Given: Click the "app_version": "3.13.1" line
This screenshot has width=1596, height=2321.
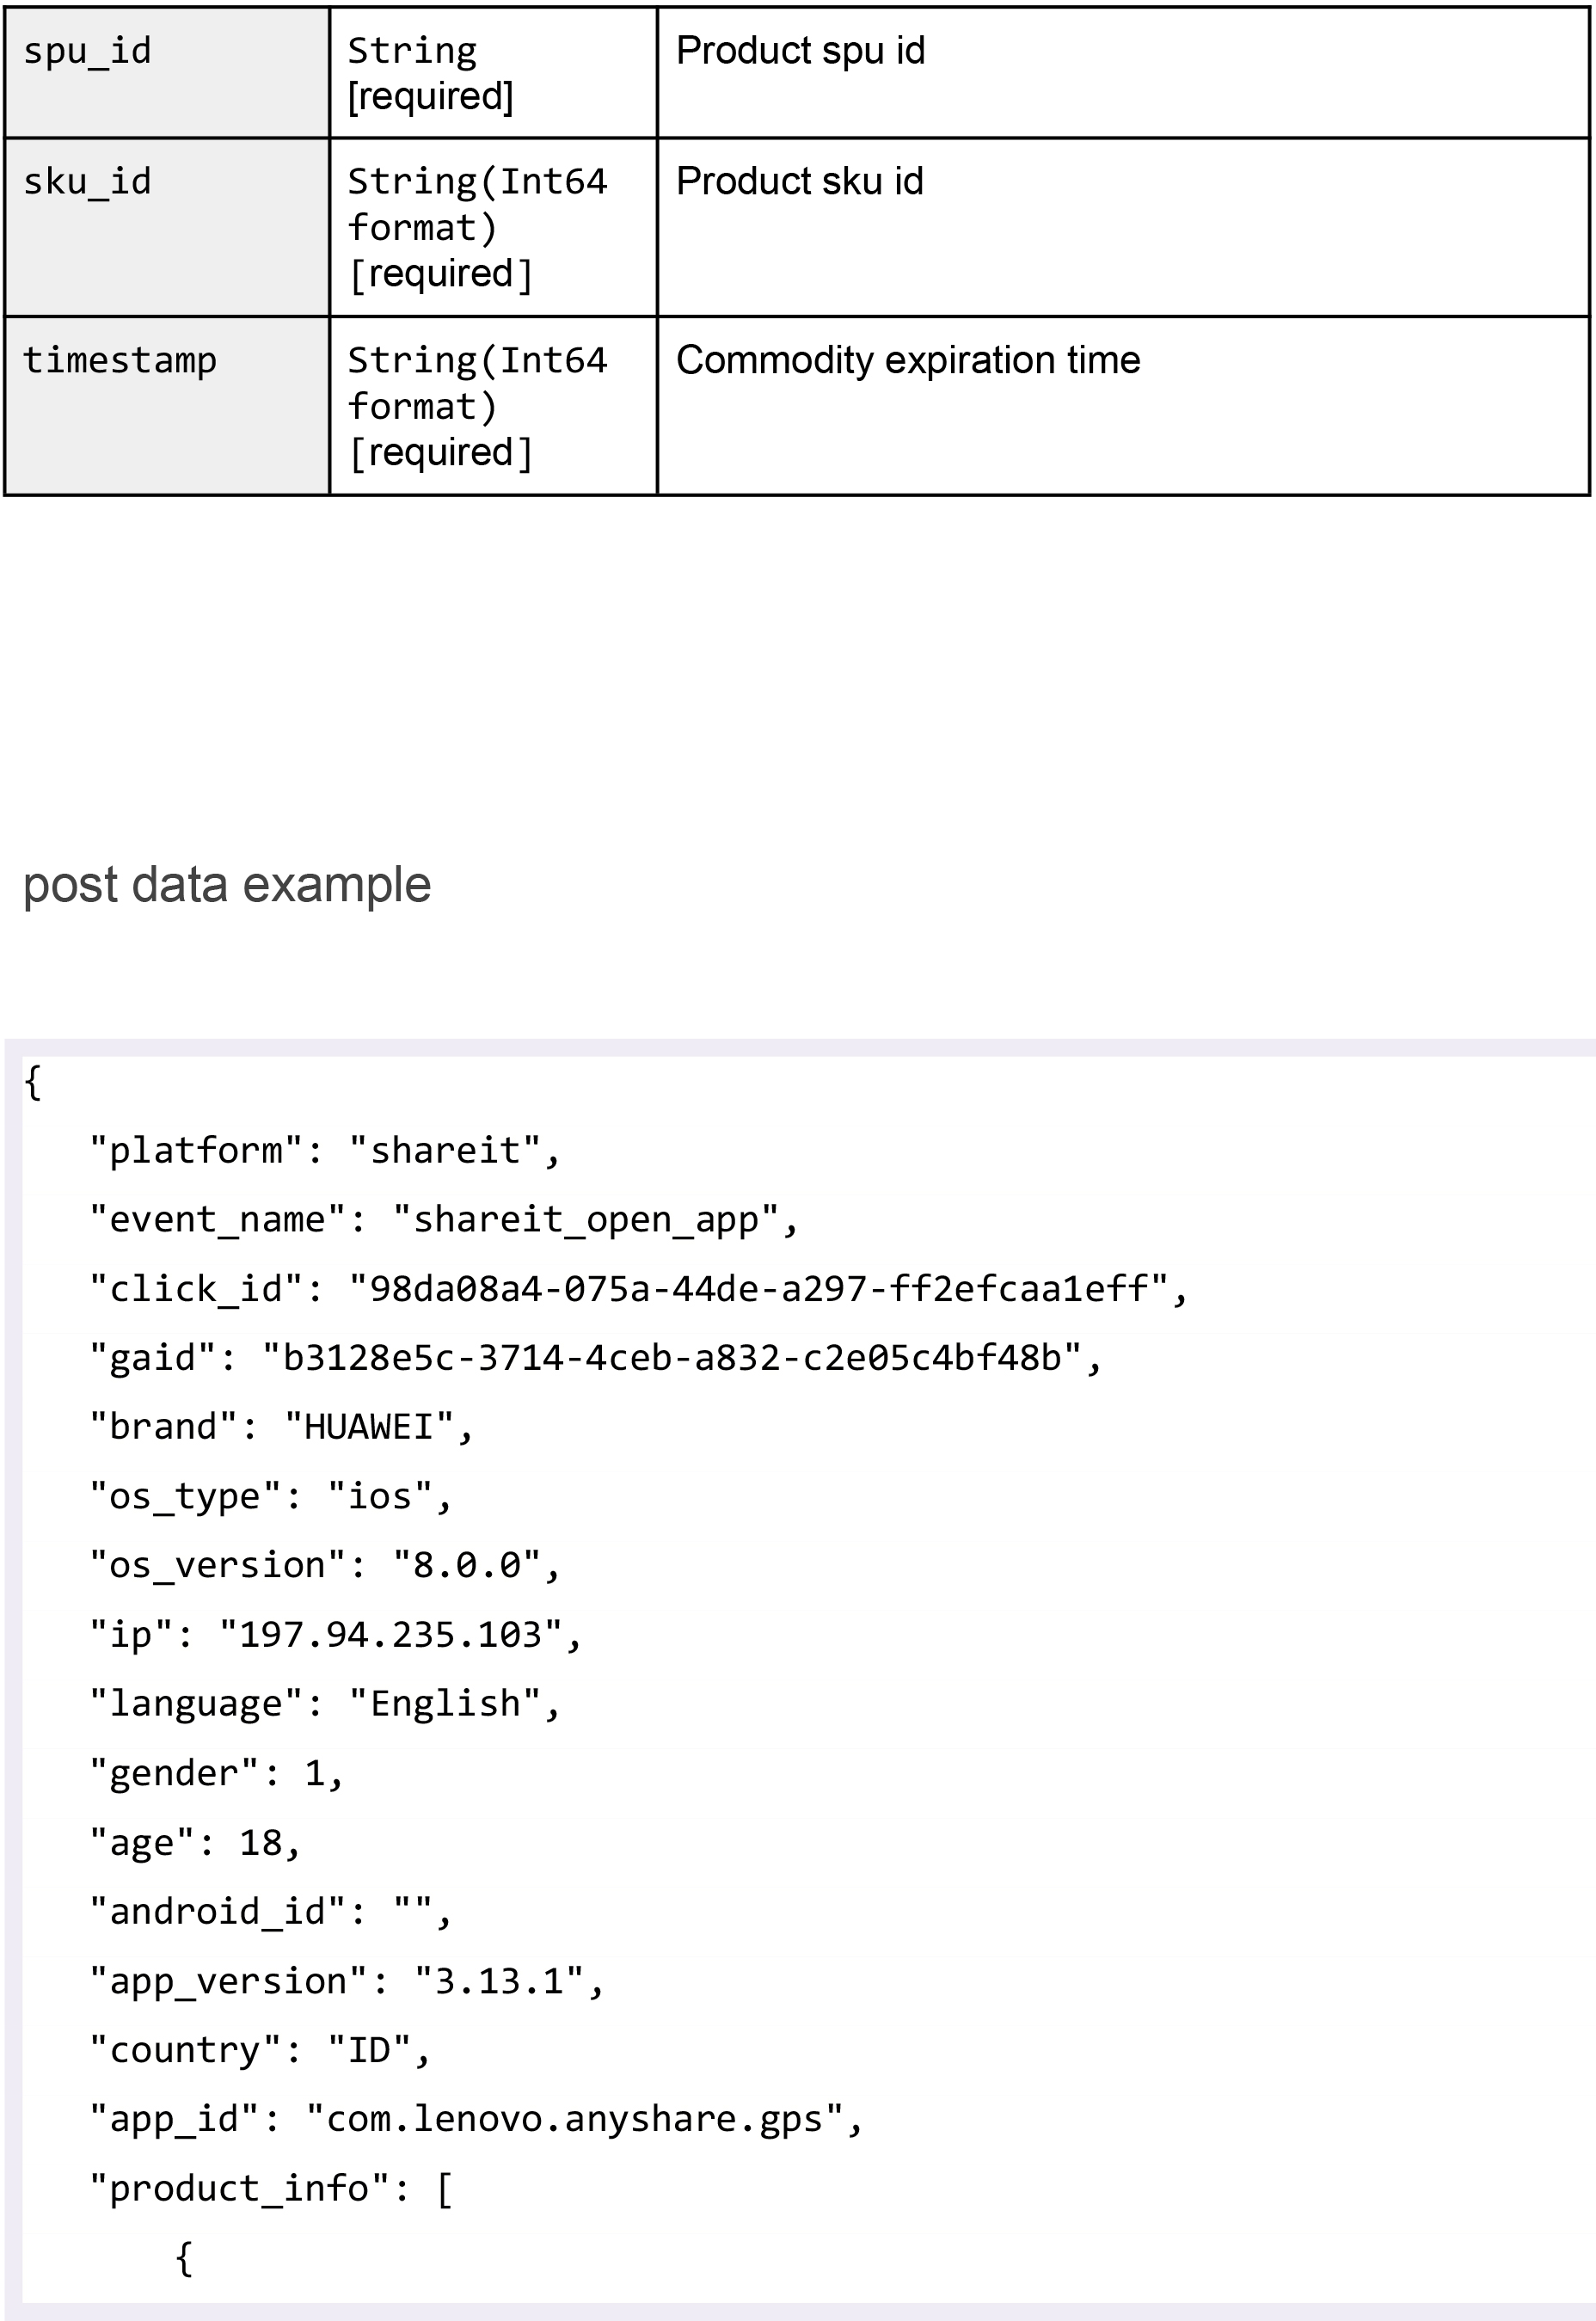Looking at the screenshot, I should (347, 1981).
